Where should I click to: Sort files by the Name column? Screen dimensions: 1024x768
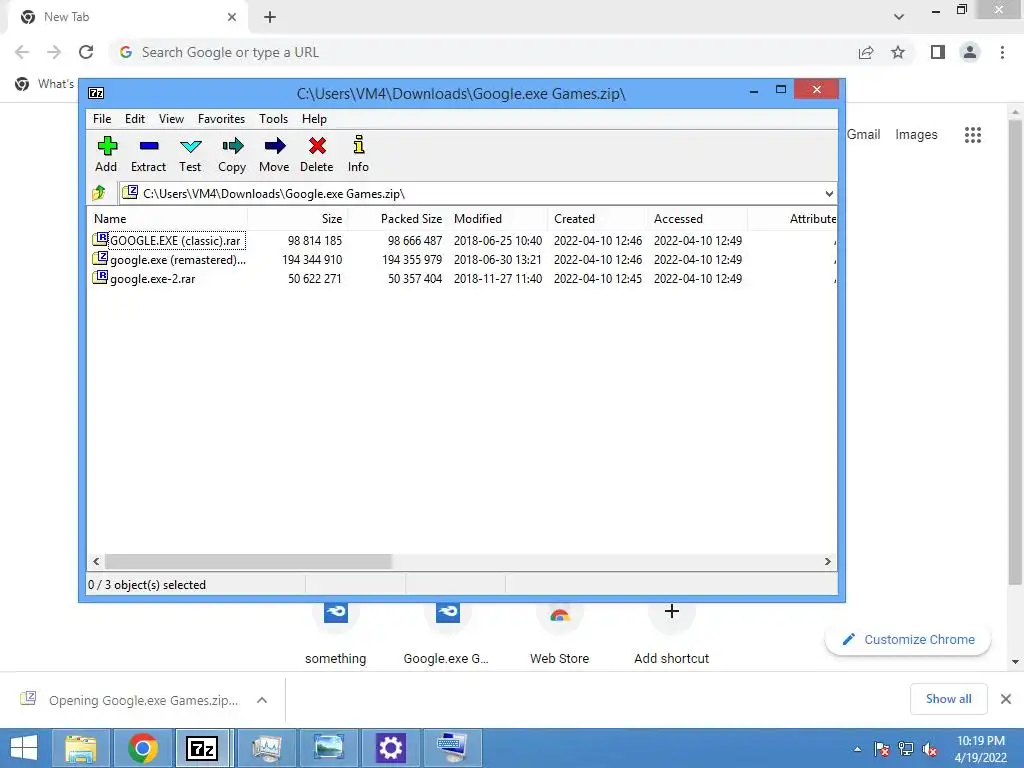[167, 219]
